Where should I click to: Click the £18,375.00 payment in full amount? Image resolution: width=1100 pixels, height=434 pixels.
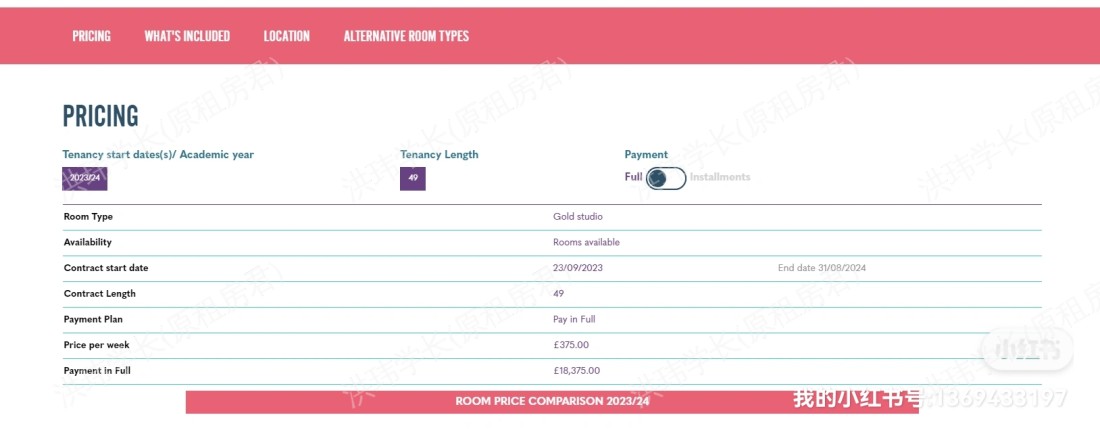[x=577, y=371]
